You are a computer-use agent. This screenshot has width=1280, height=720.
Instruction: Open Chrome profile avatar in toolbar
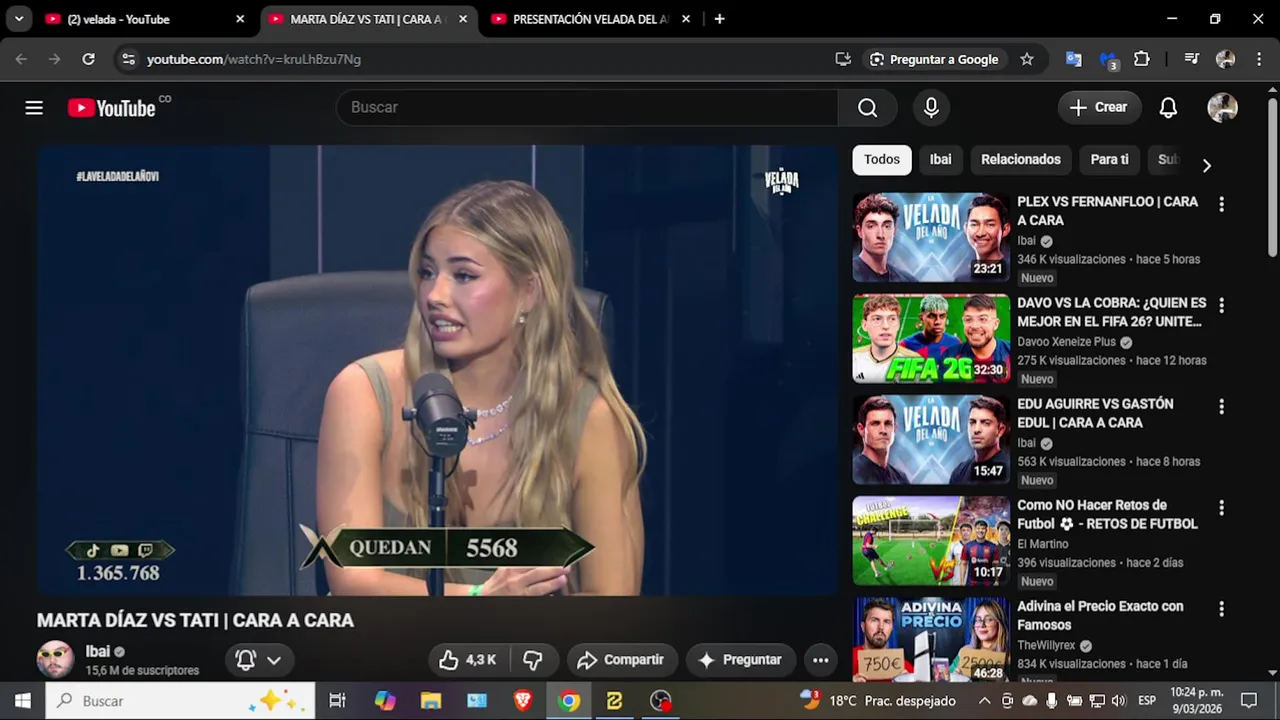tap(1225, 59)
